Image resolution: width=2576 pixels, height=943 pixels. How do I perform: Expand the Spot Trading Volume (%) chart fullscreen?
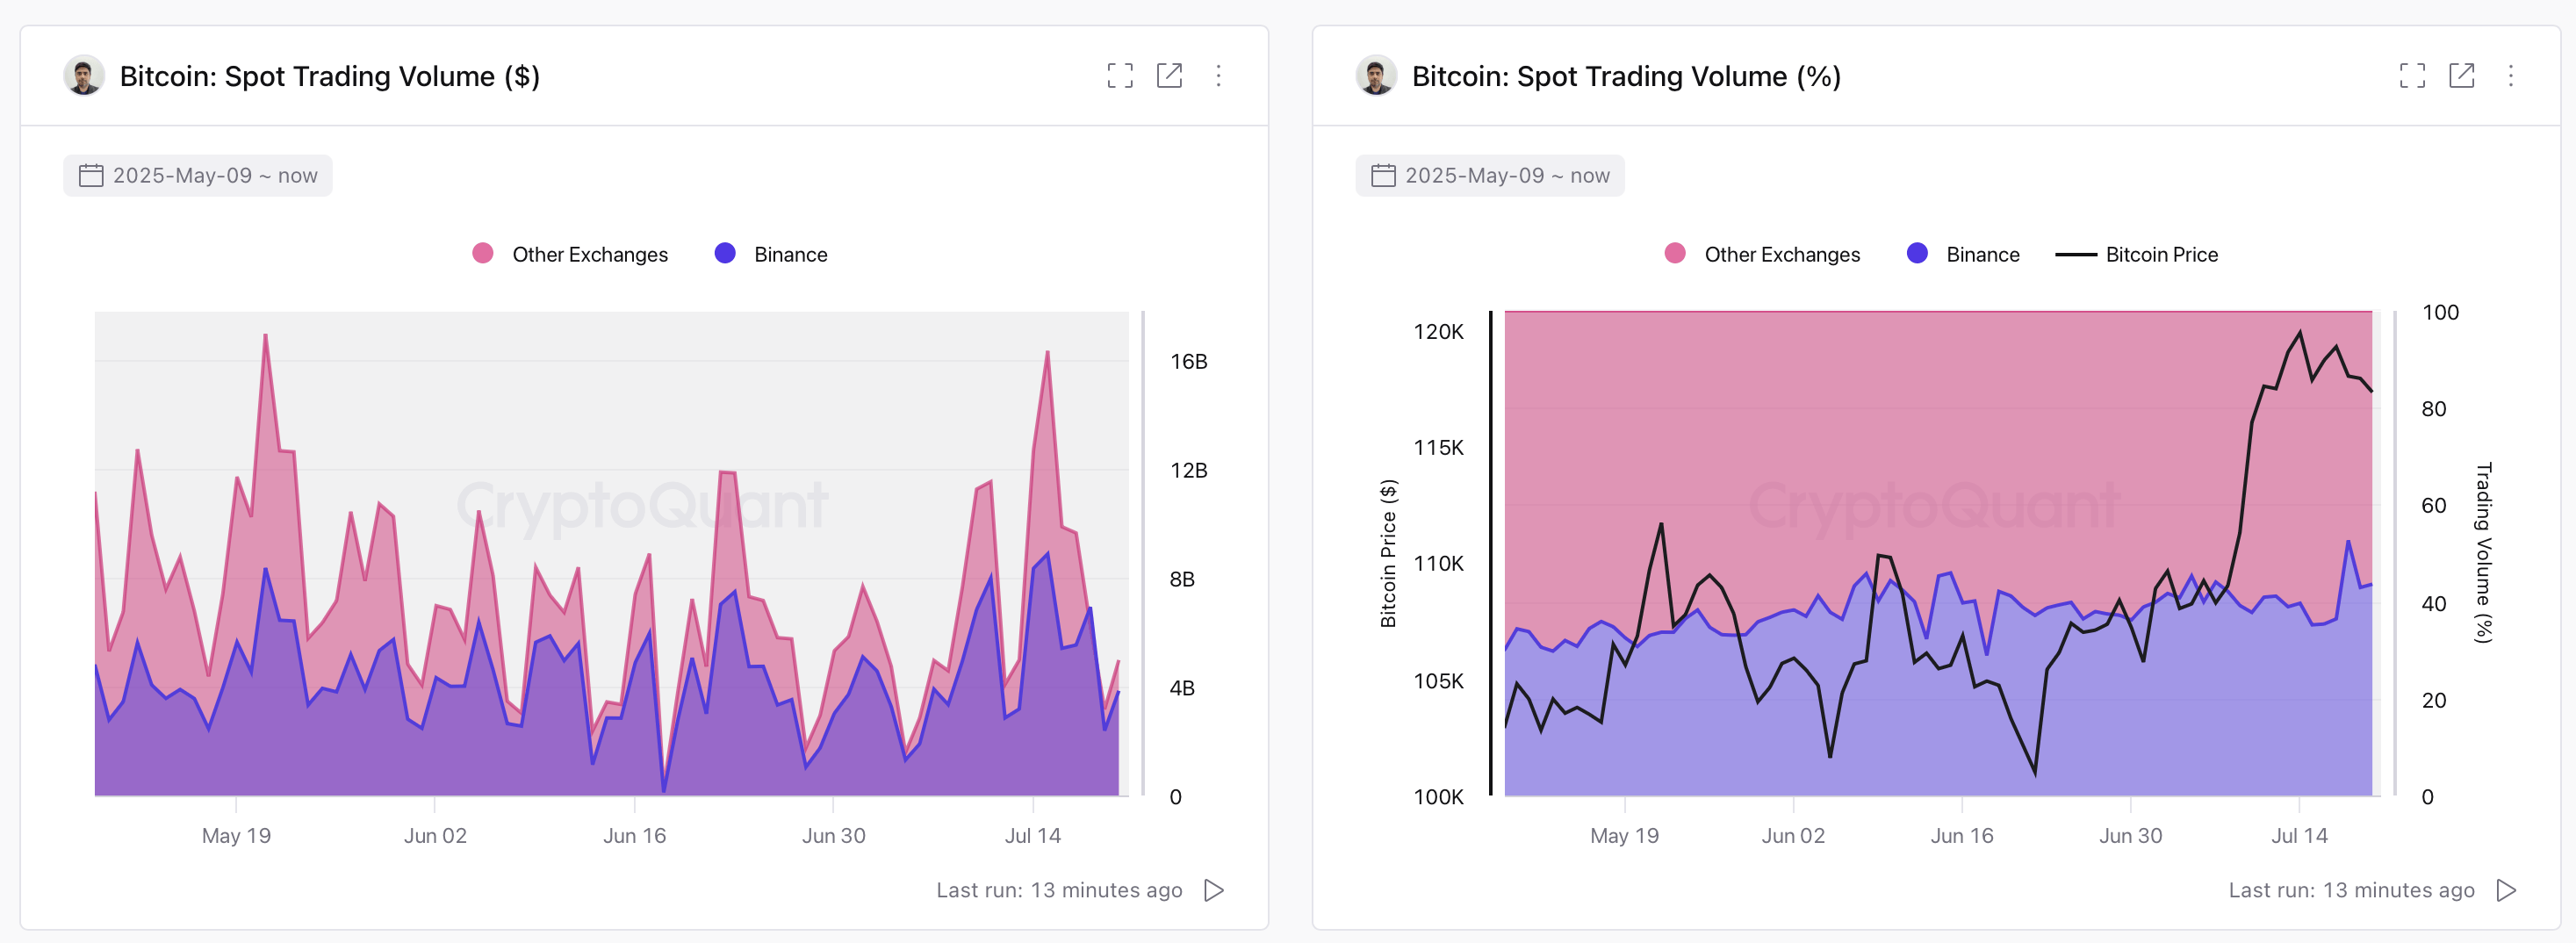(2411, 76)
